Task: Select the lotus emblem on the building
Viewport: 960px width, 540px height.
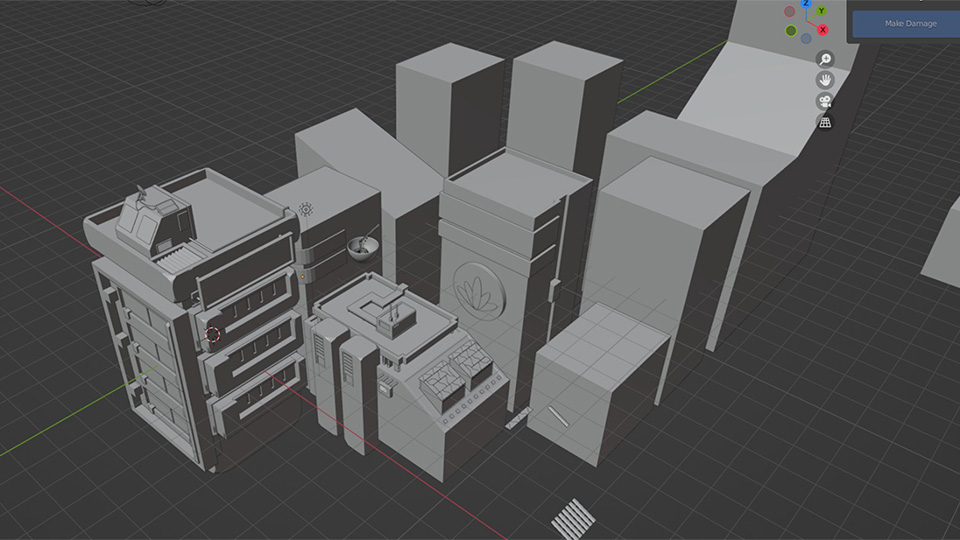Action: coord(478,290)
